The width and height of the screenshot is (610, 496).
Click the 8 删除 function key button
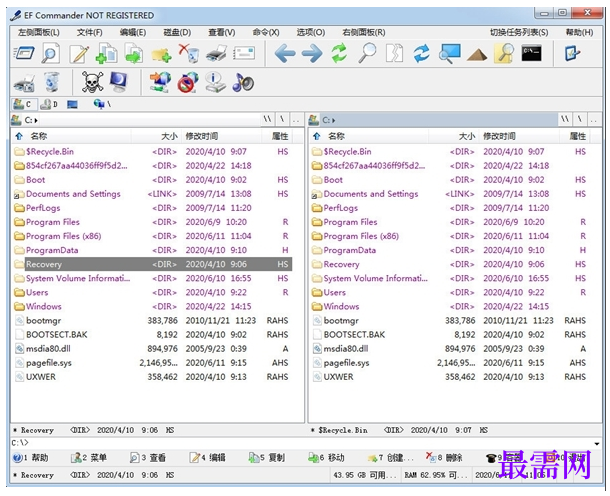click(444, 458)
